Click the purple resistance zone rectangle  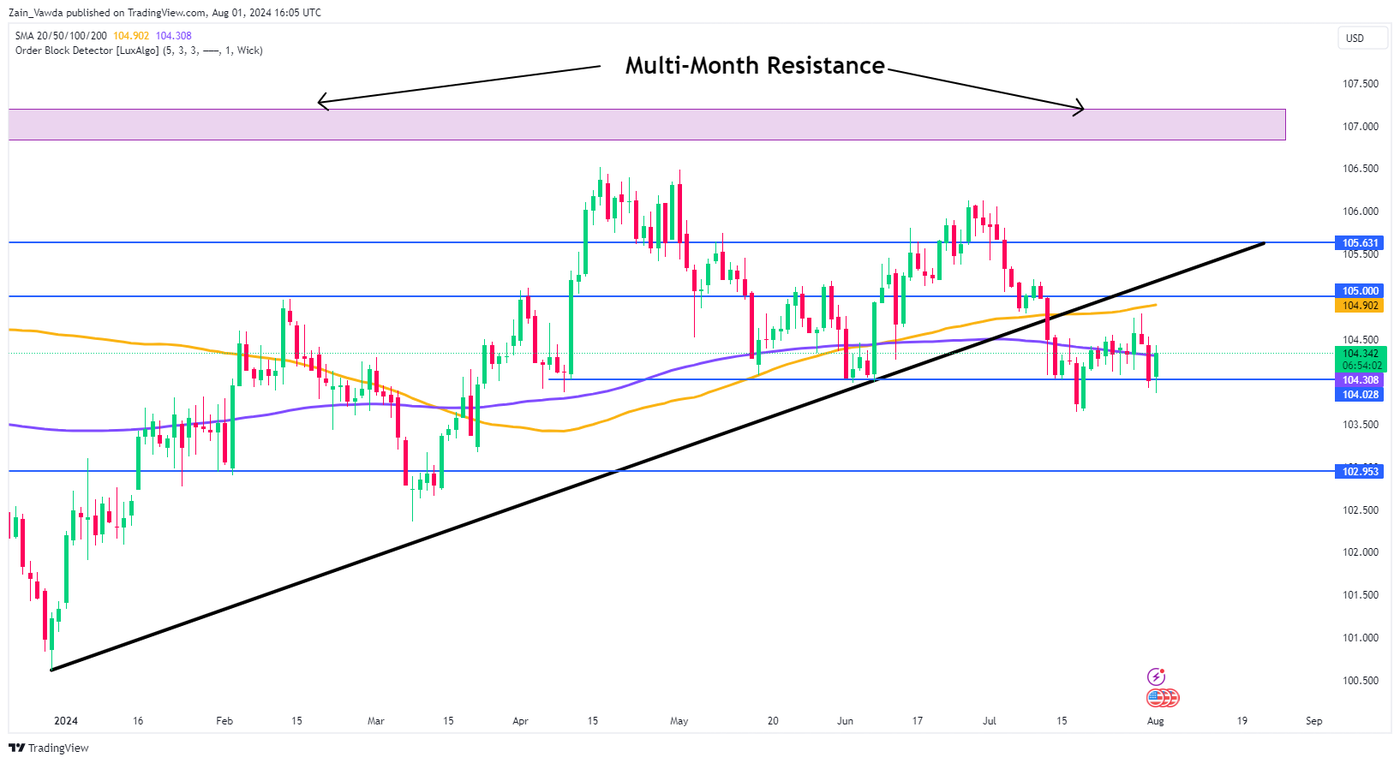pyautogui.click(x=646, y=124)
